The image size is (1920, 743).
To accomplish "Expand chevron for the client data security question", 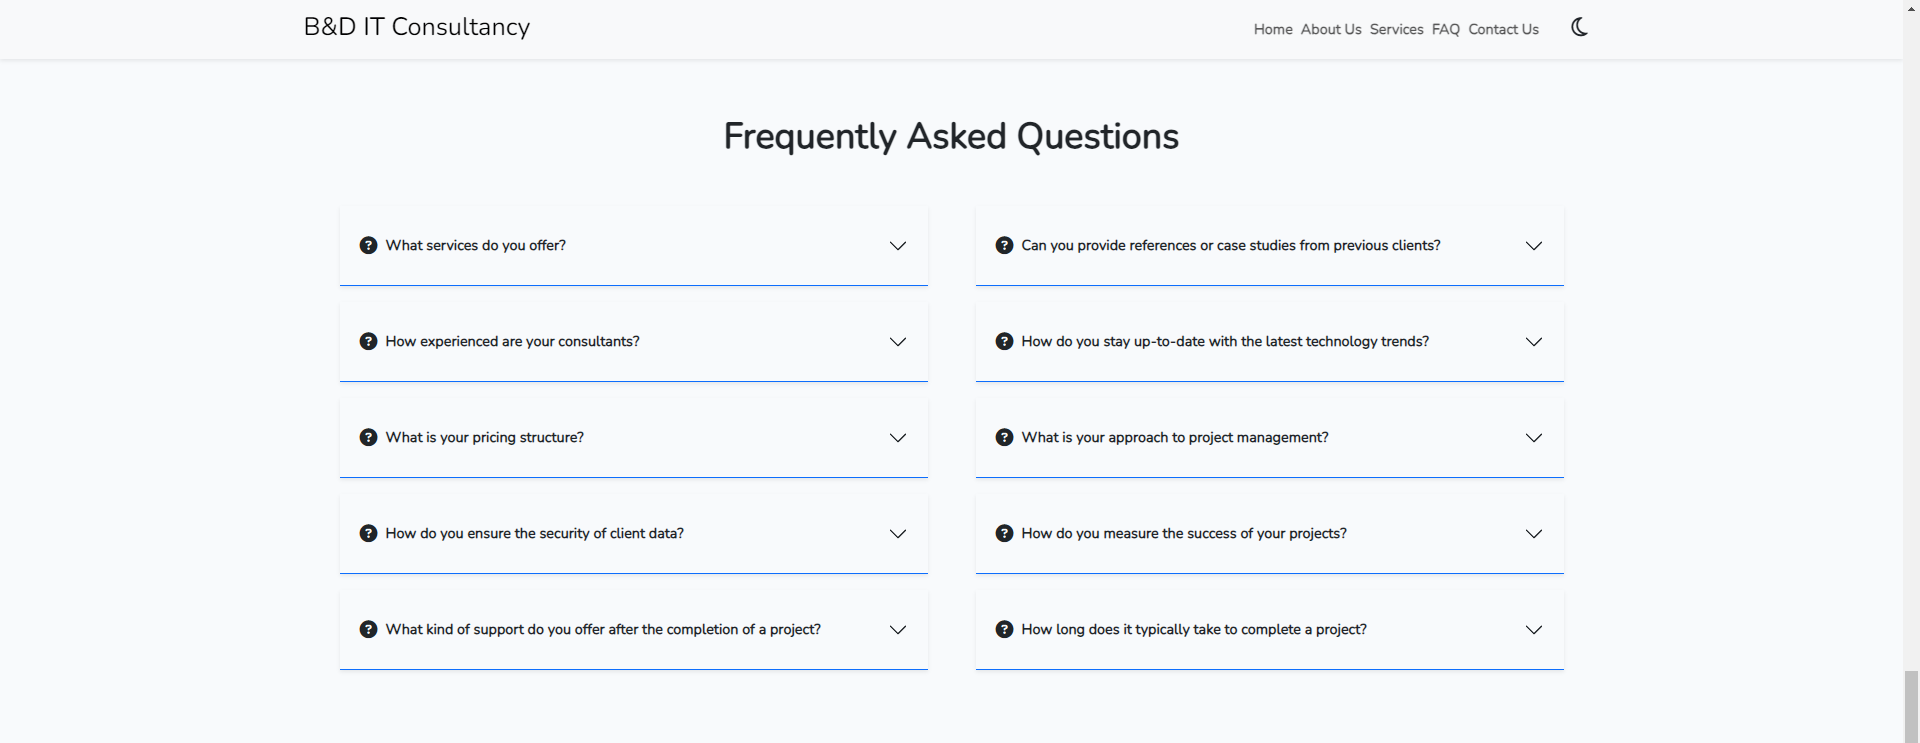I will pyautogui.click(x=898, y=534).
